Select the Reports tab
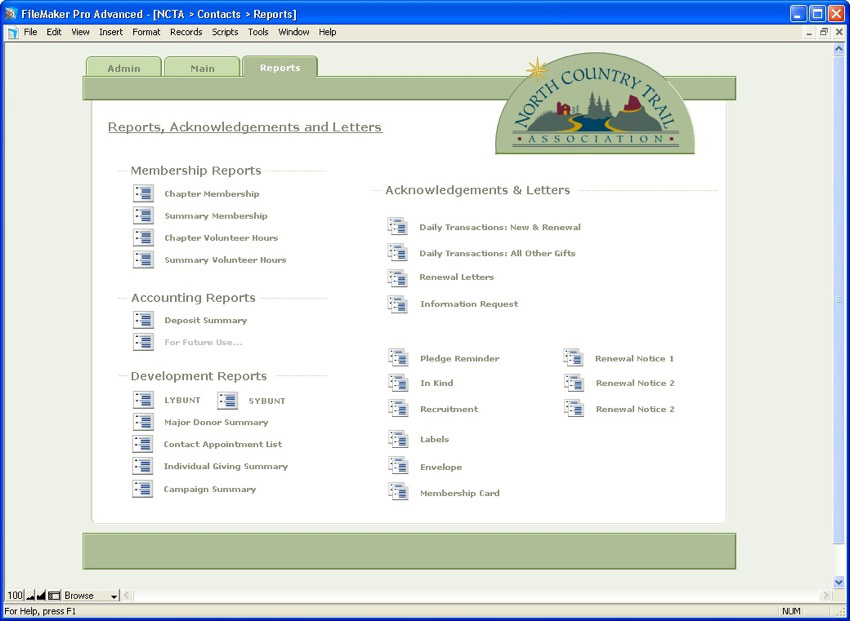This screenshot has height=621, width=850. coord(280,67)
